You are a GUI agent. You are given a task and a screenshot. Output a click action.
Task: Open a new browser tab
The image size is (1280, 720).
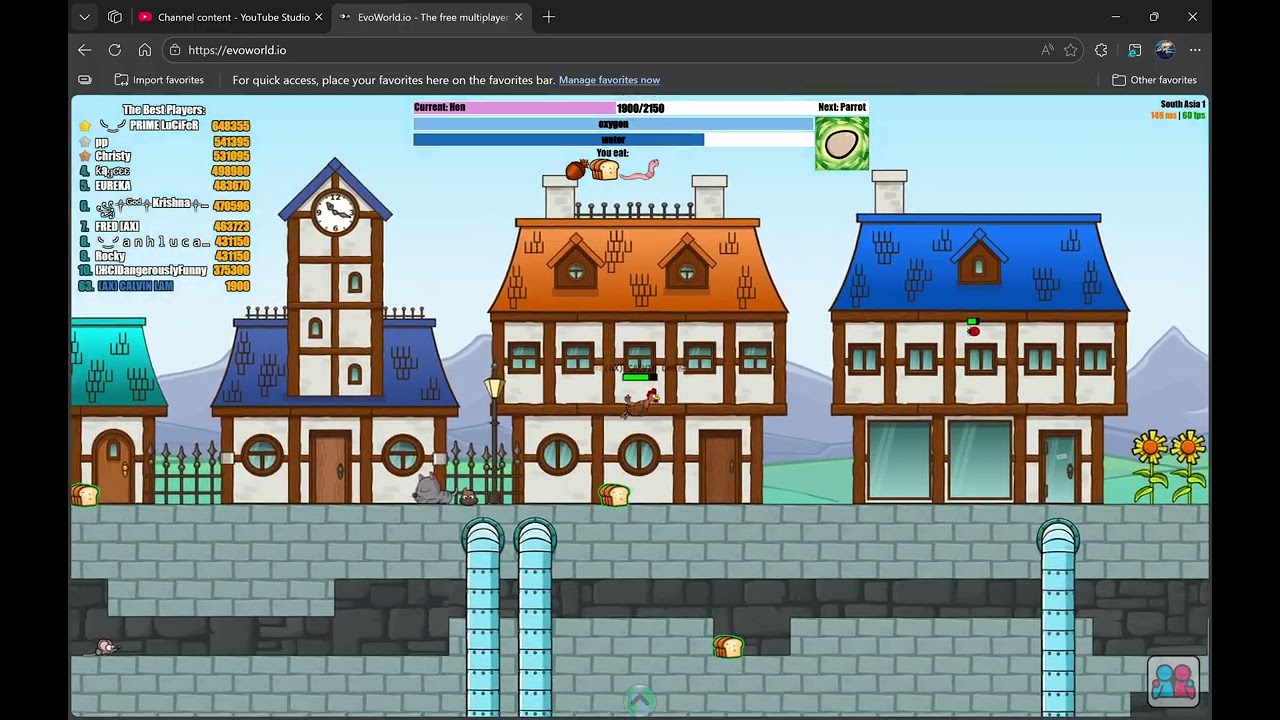(x=549, y=17)
